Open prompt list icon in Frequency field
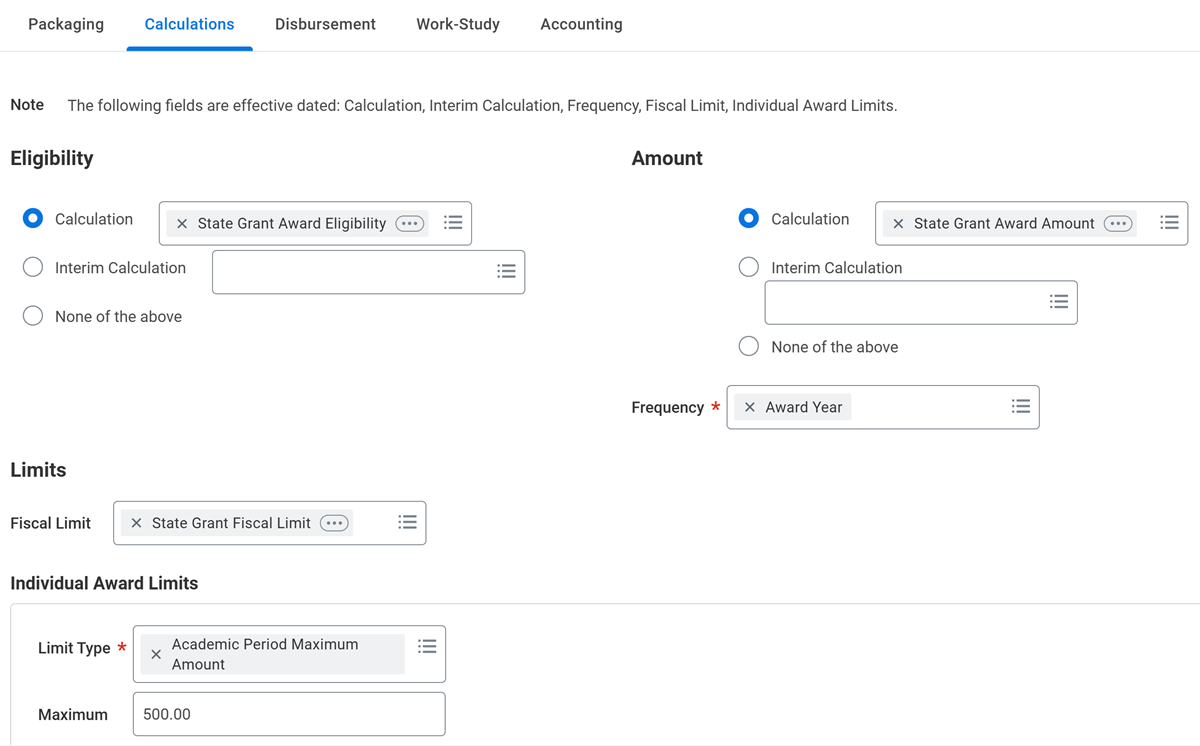Screen dimensions: 1200x746 1021,407
